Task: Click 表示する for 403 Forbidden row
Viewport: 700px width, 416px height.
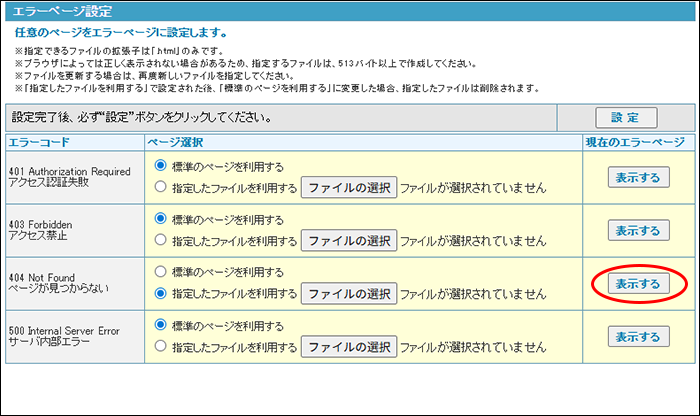Action: [638, 230]
